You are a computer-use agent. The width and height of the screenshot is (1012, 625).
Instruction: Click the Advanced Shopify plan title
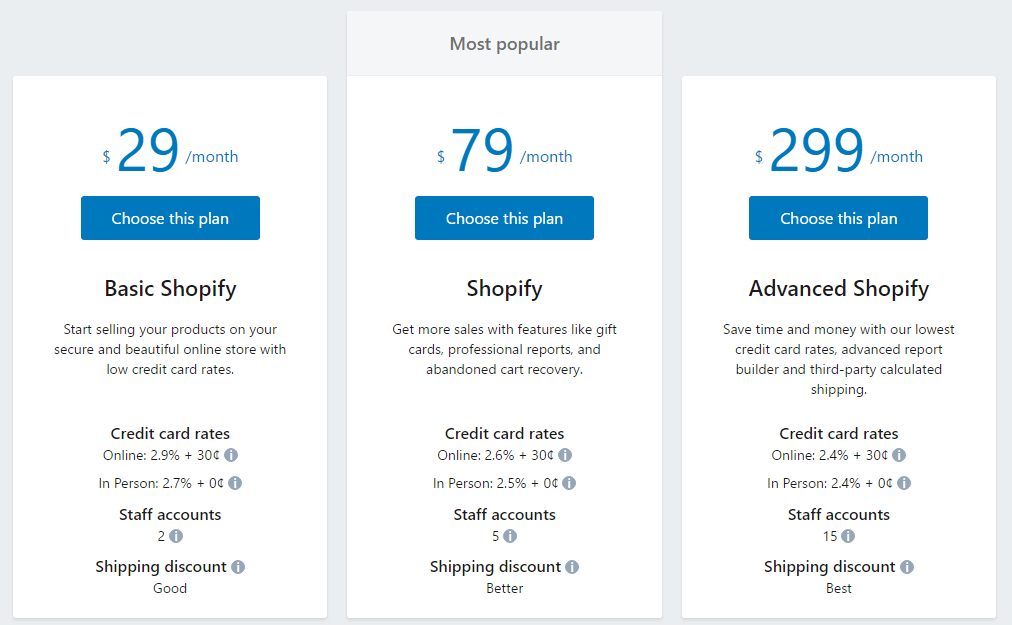pos(838,289)
